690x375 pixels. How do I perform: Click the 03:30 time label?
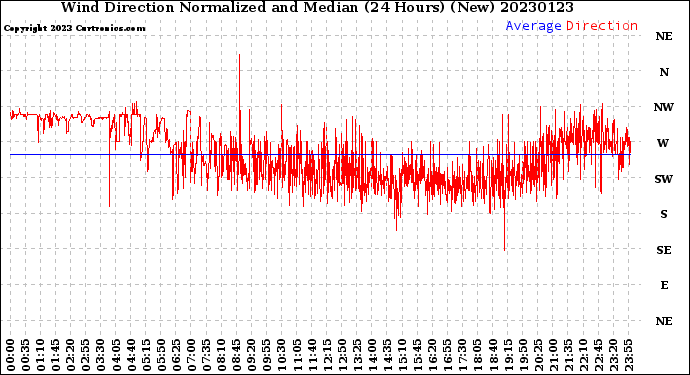101,356
